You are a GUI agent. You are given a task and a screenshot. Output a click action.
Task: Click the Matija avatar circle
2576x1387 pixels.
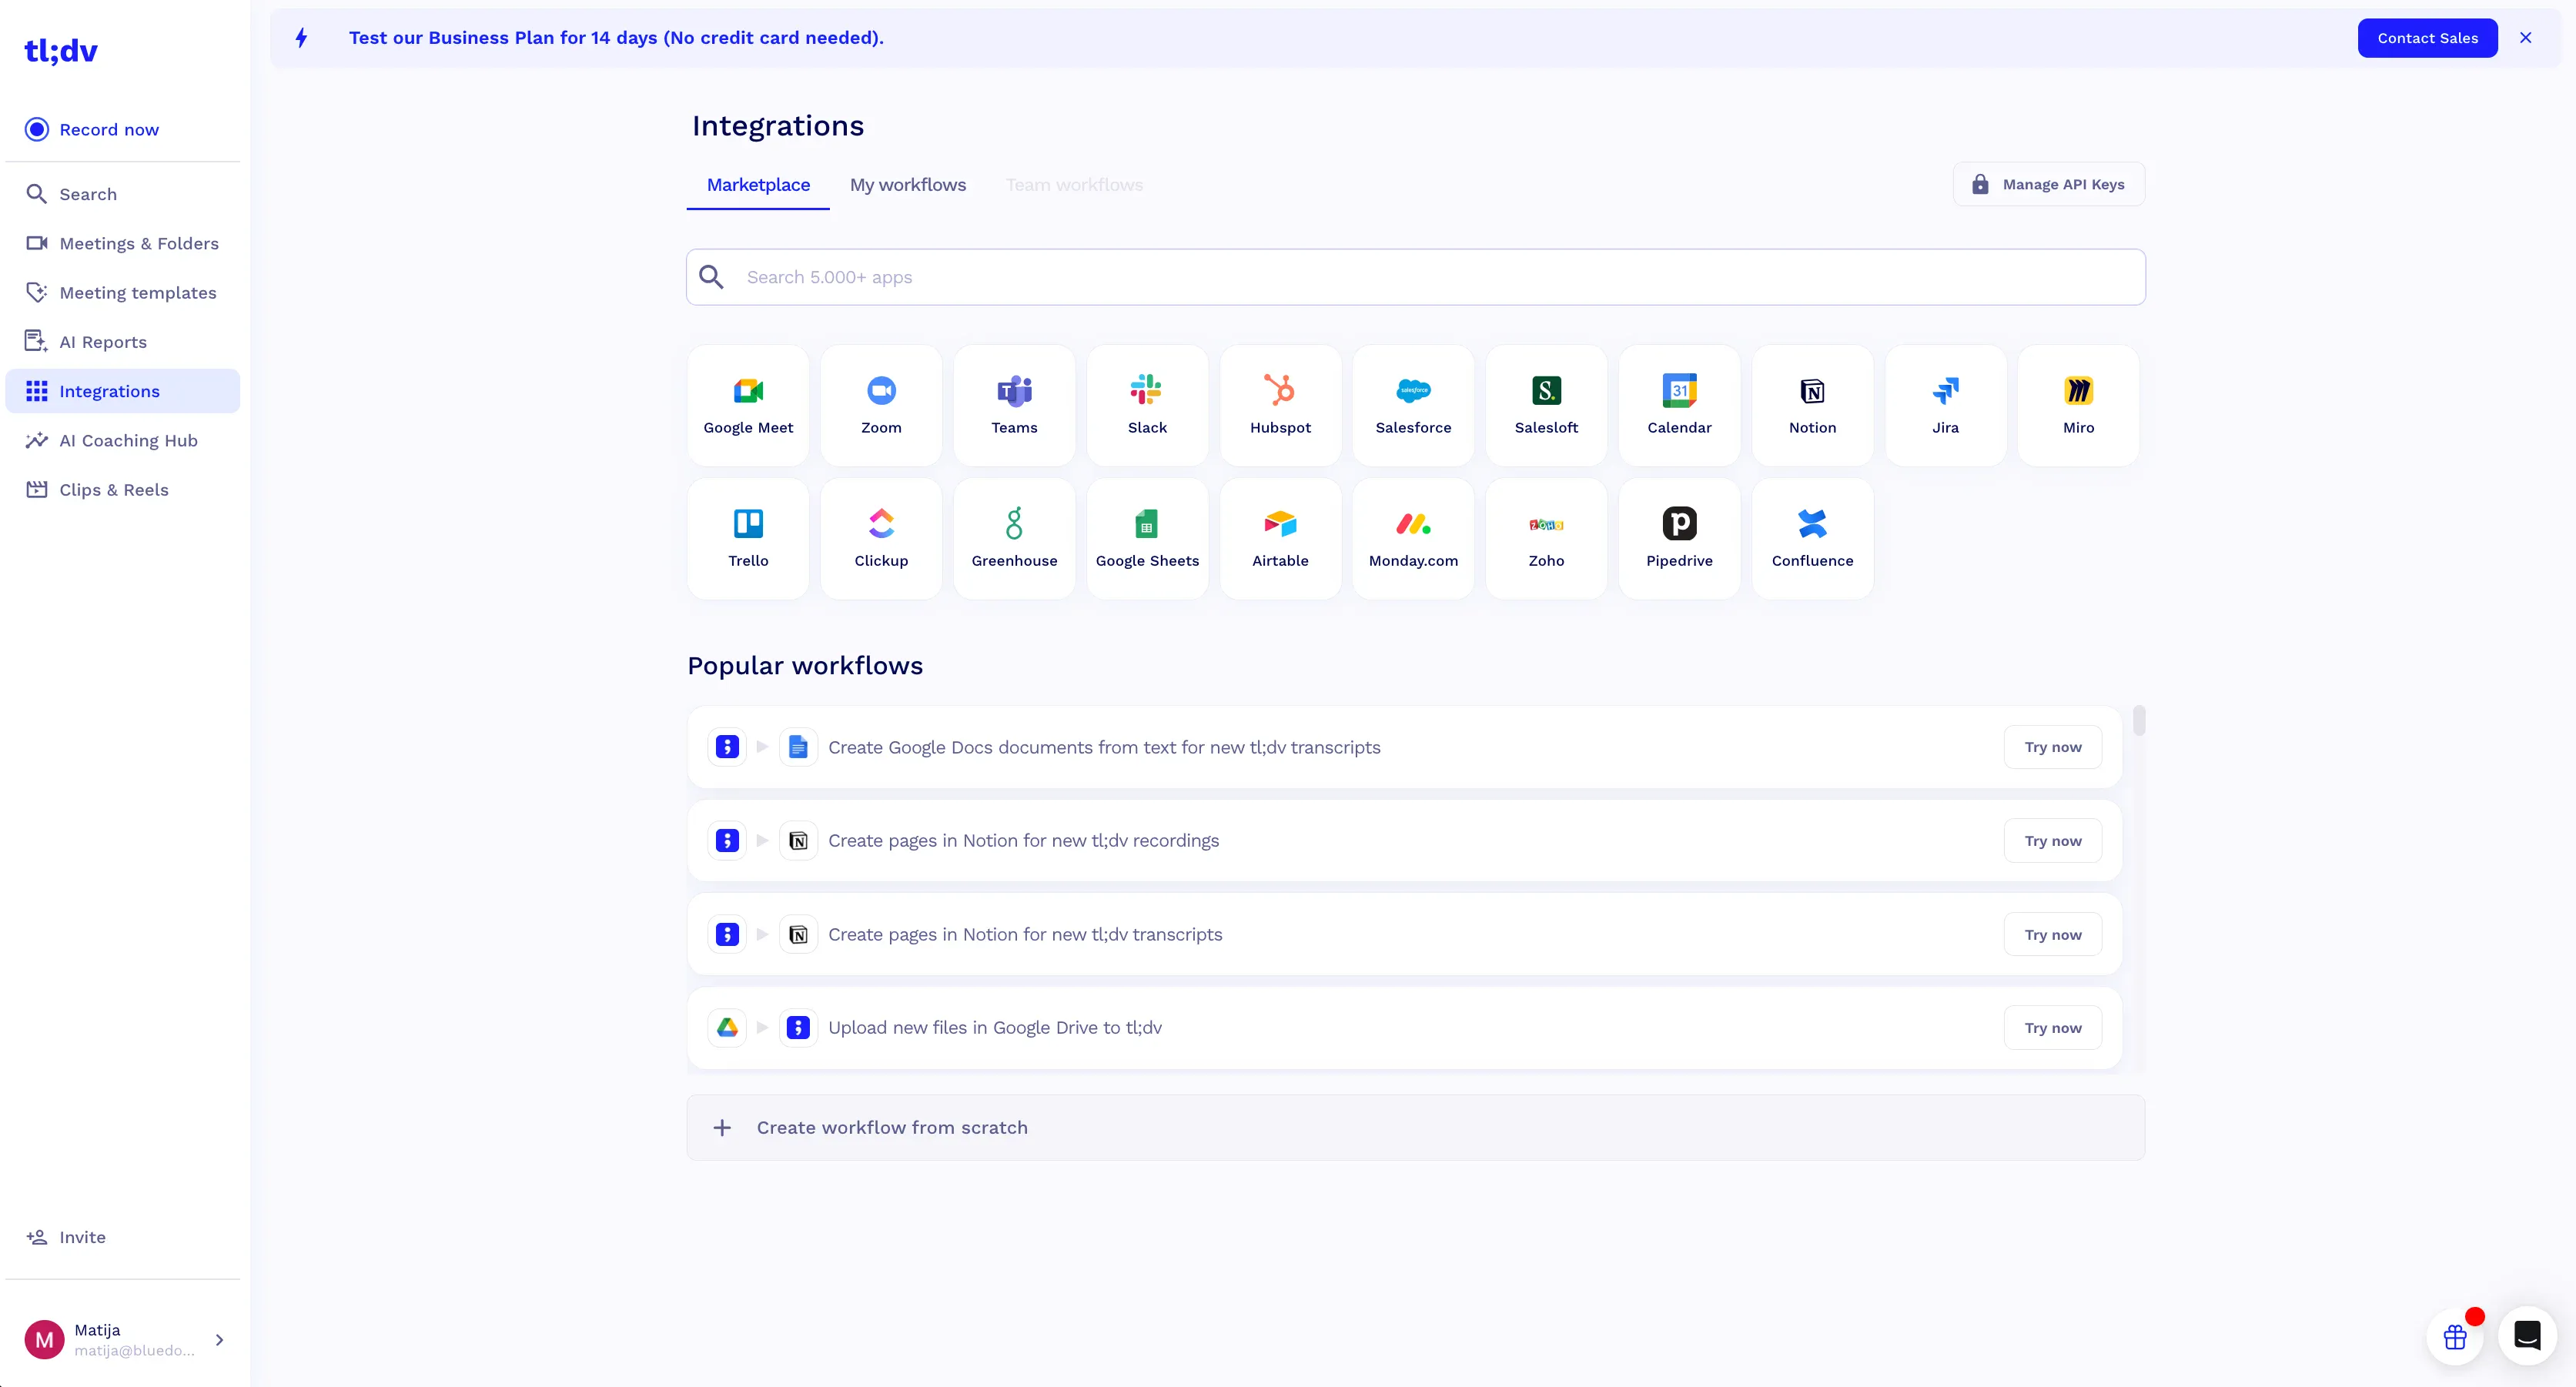tap(44, 1339)
